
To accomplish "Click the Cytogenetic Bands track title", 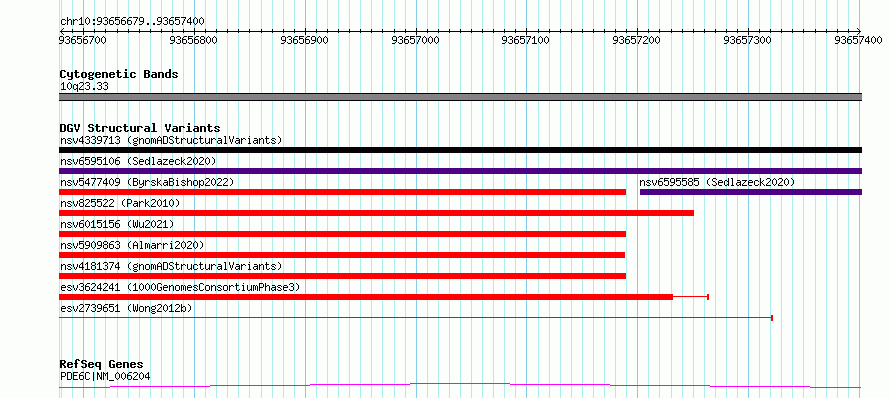I will click(x=119, y=74).
